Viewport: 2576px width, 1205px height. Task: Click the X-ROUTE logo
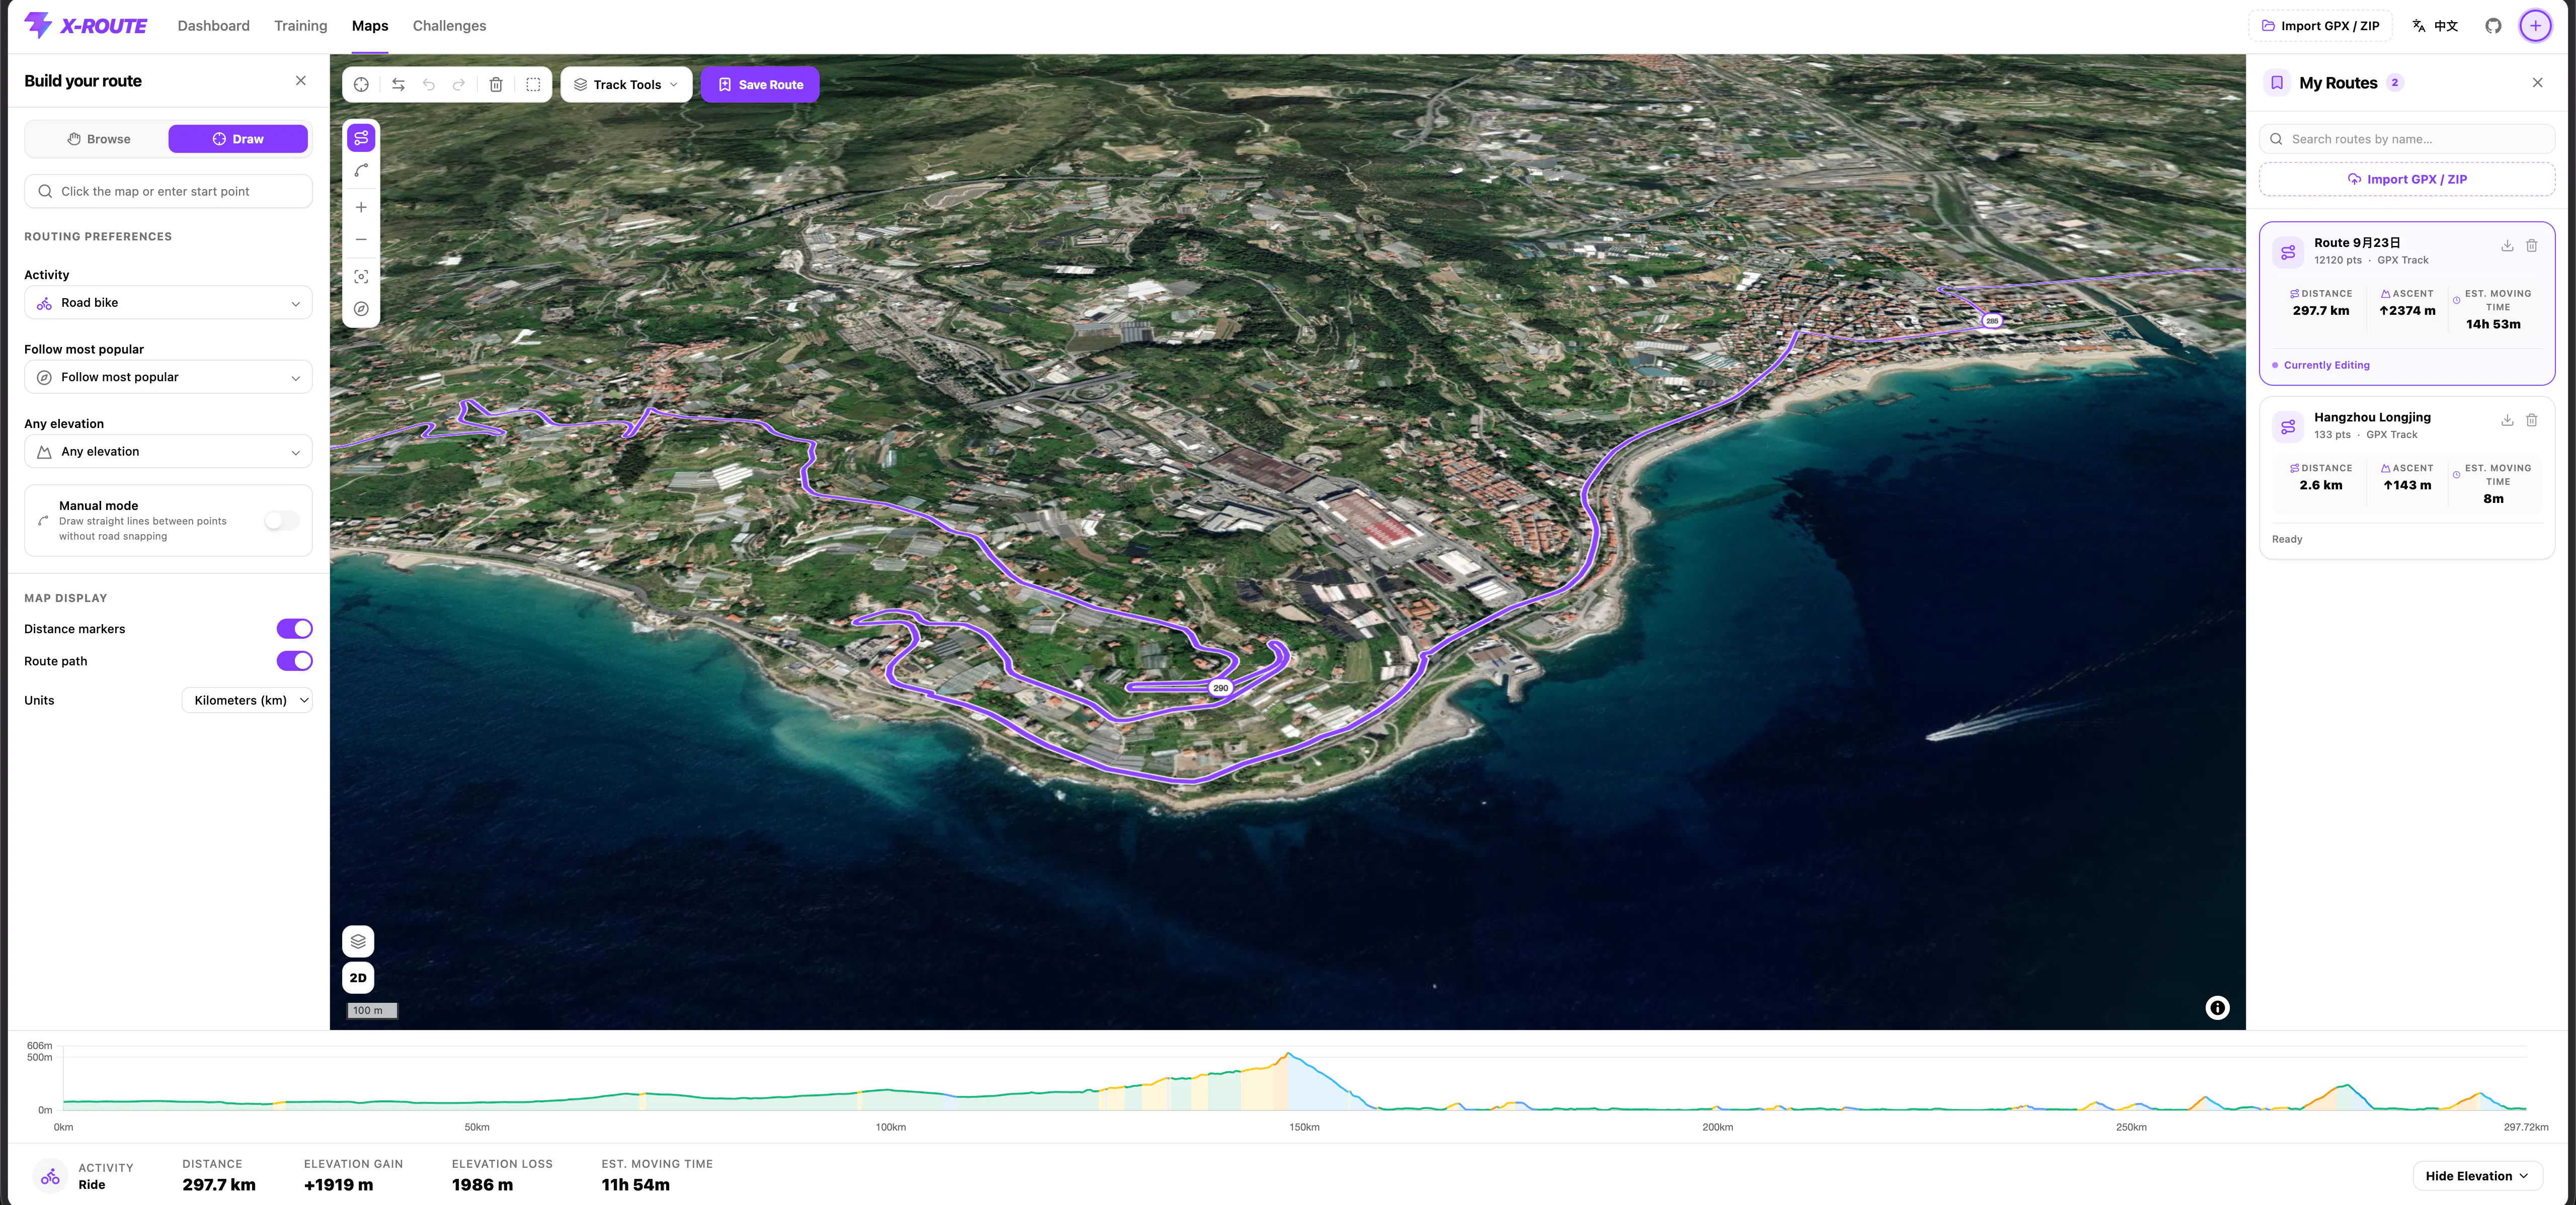pyautogui.click(x=86, y=26)
